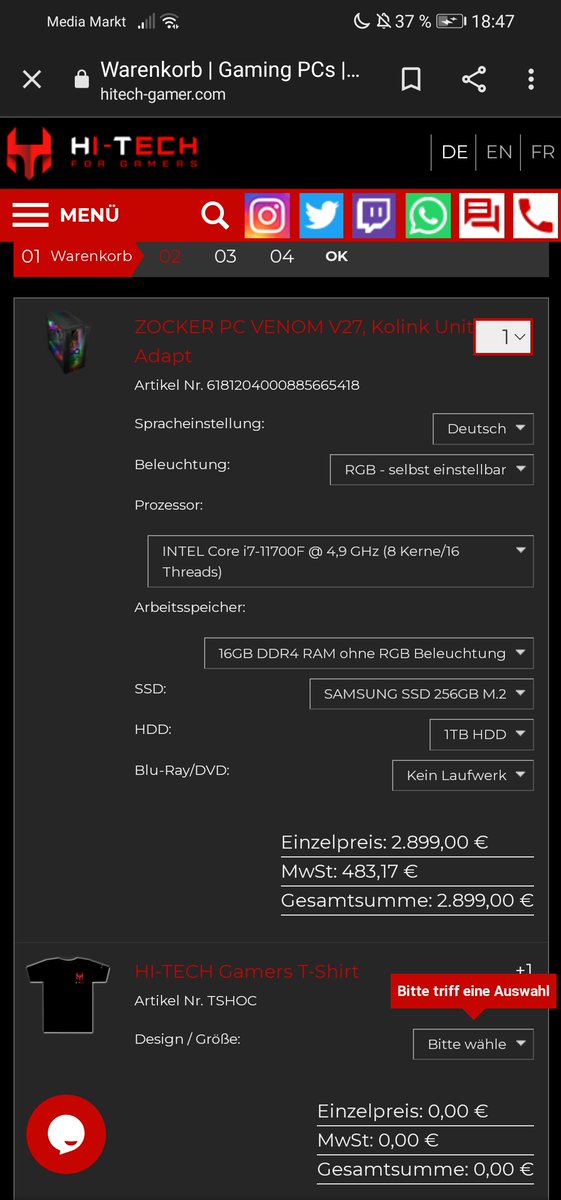Choose a size in Bitte wähle dropdown

pyautogui.click(x=473, y=1044)
